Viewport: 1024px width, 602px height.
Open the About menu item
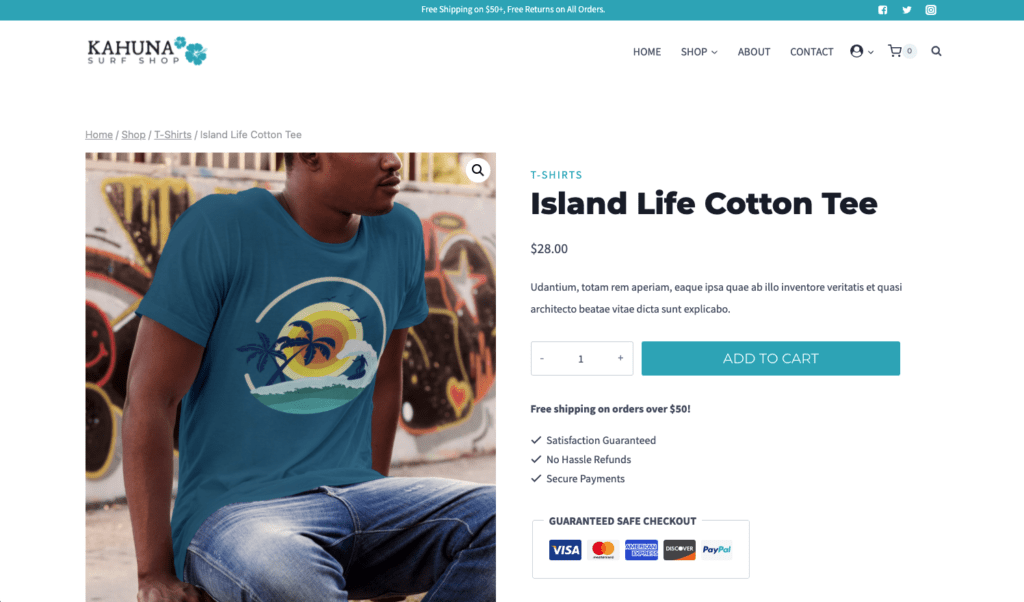pyautogui.click(x=754, y=52)
